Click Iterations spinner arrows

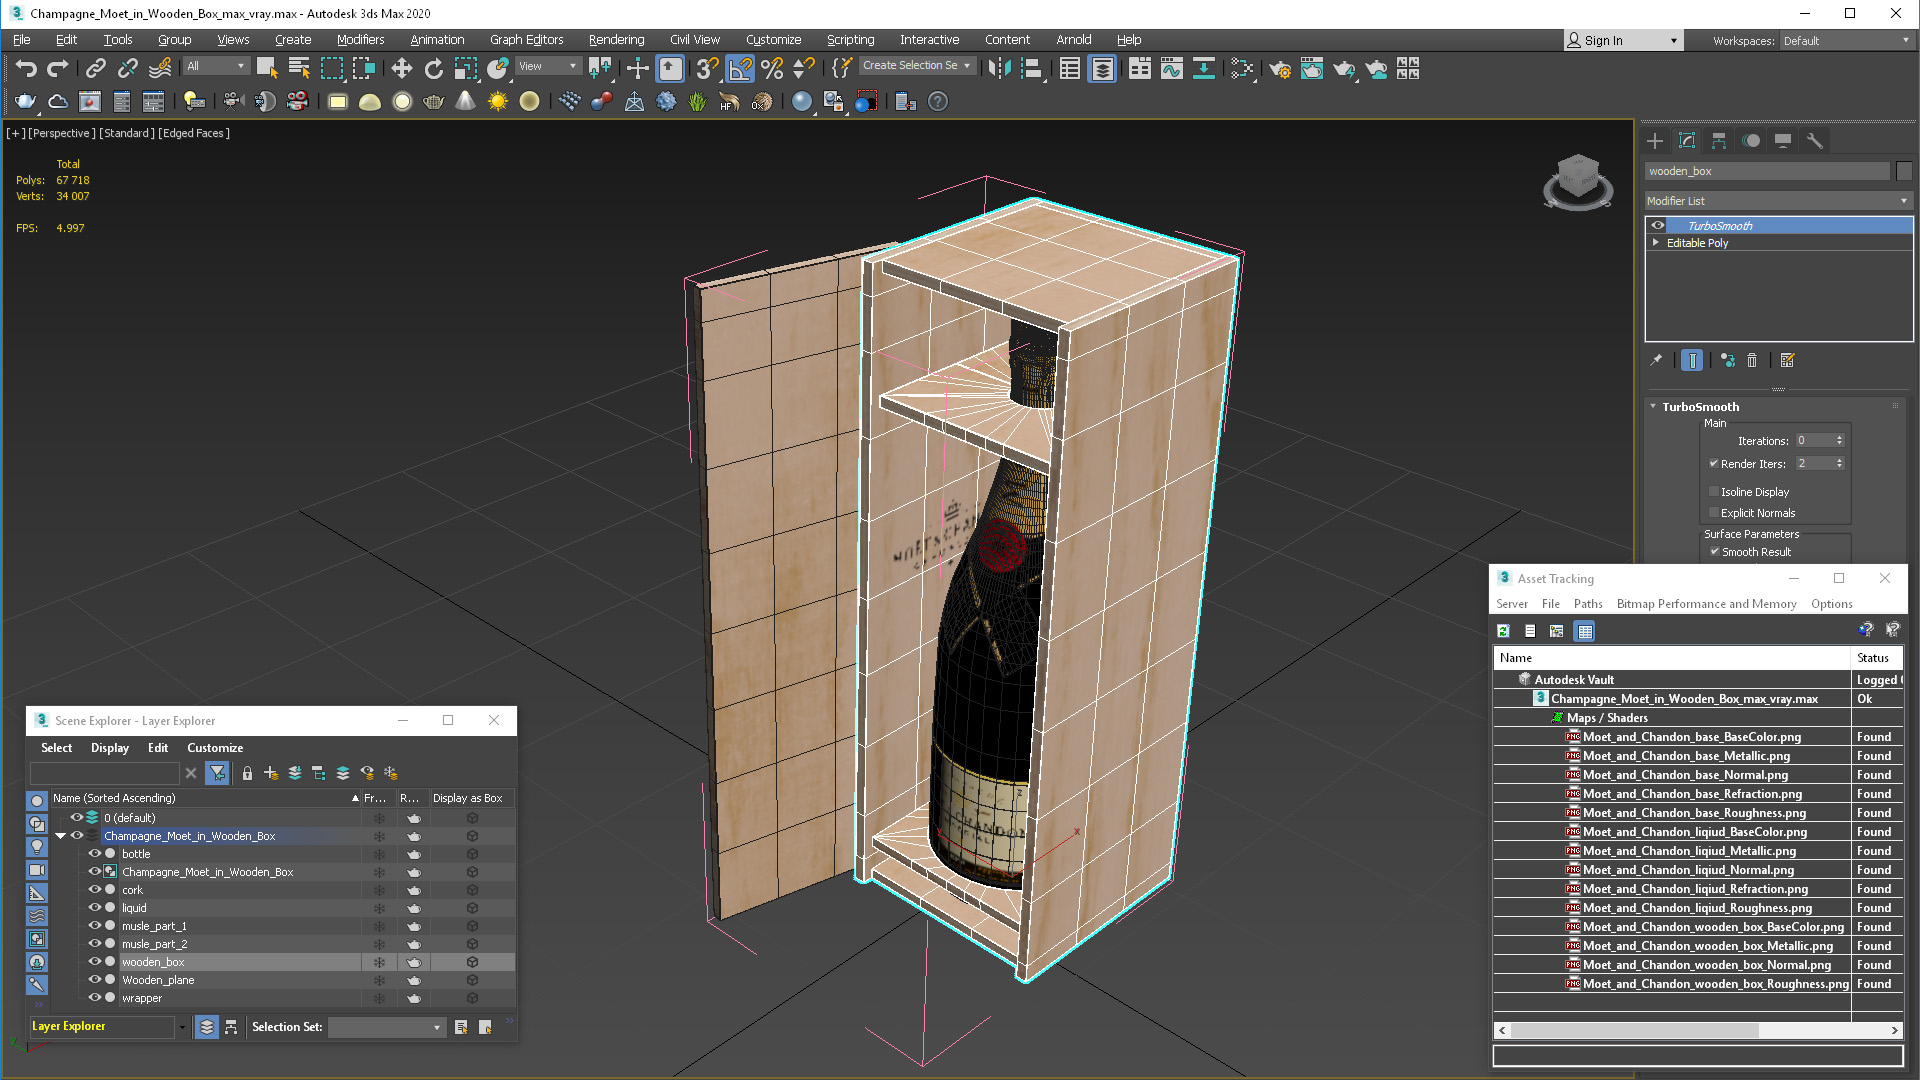1839,441
